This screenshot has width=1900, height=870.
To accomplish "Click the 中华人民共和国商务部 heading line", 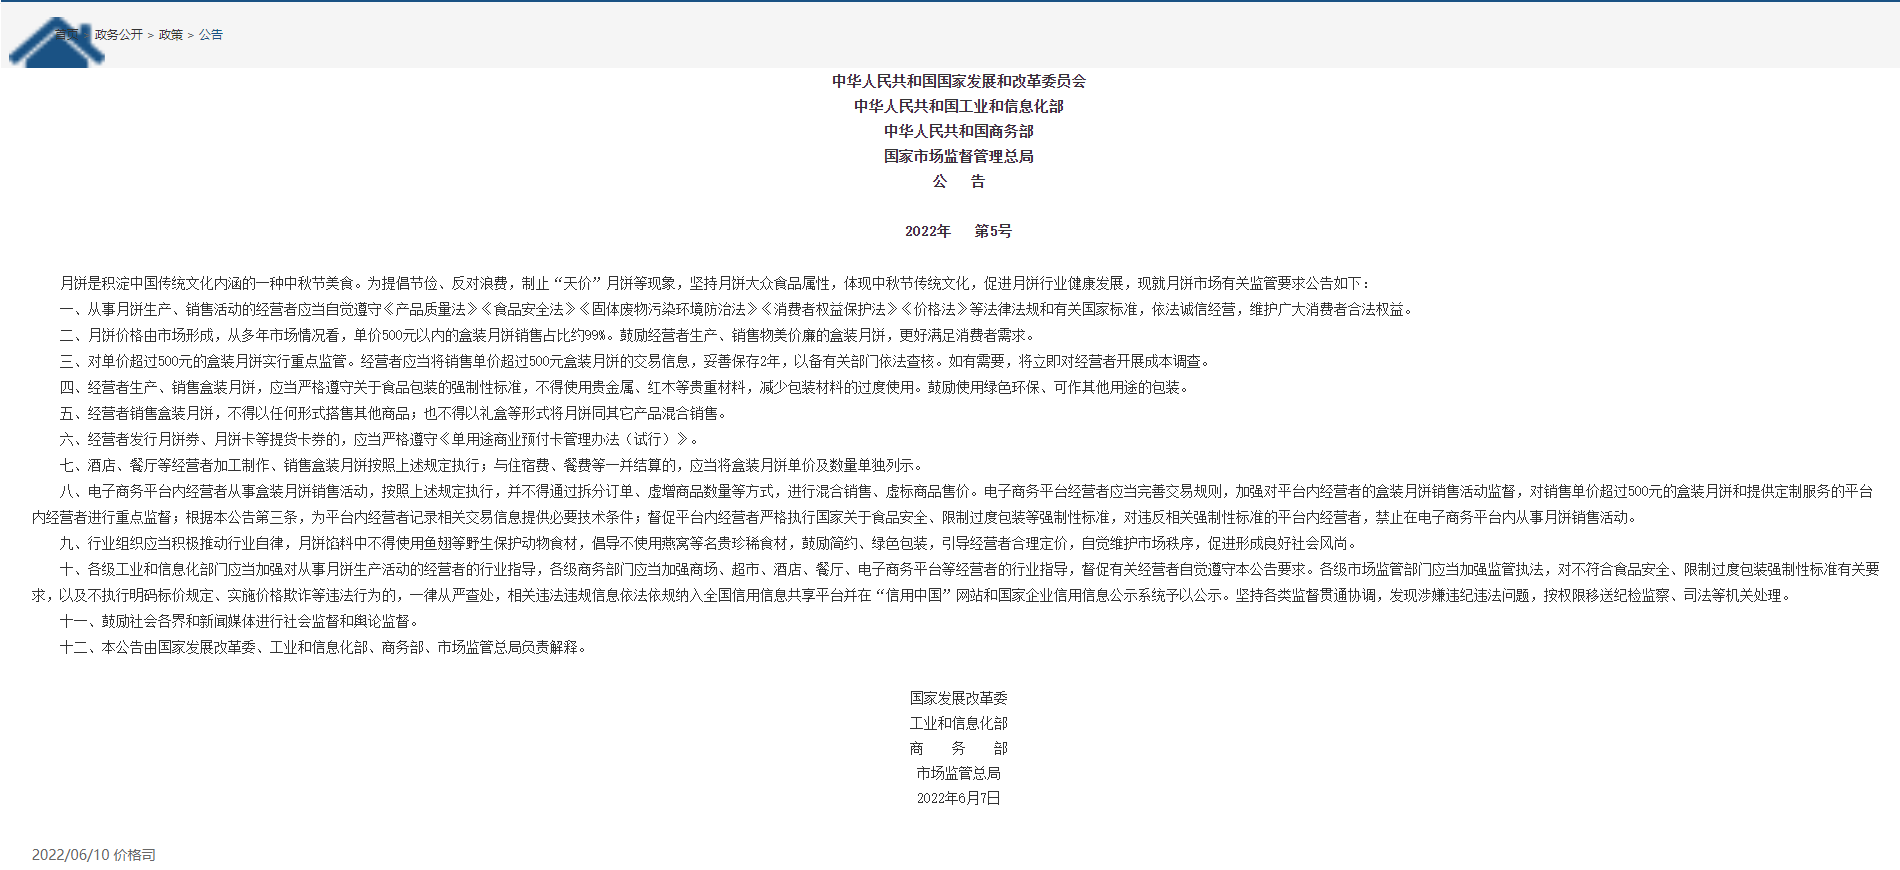I will tap(958, 131).
